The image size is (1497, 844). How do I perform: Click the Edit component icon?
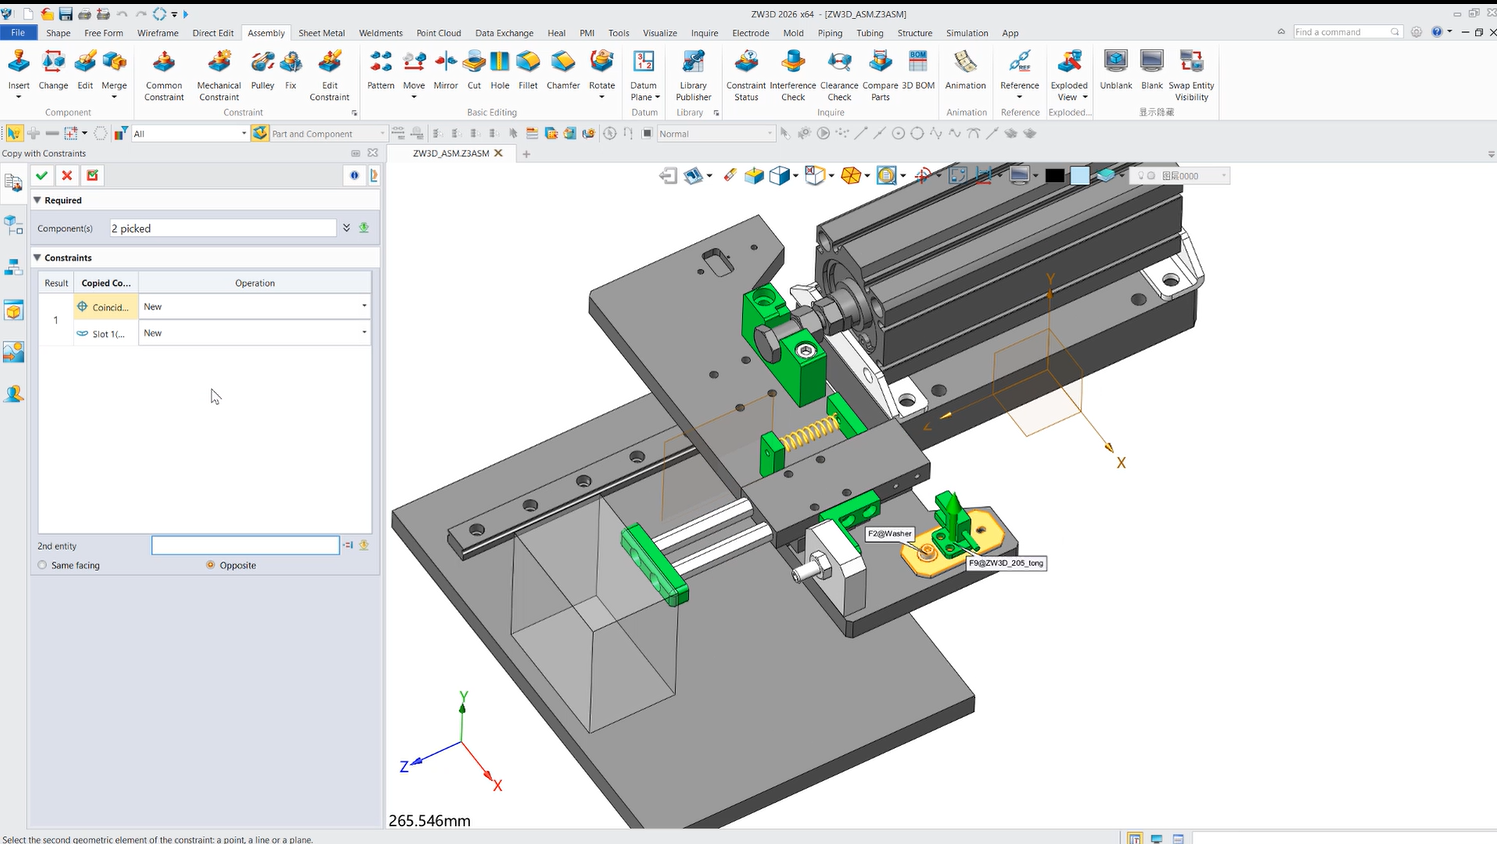(x=85, y=64)
